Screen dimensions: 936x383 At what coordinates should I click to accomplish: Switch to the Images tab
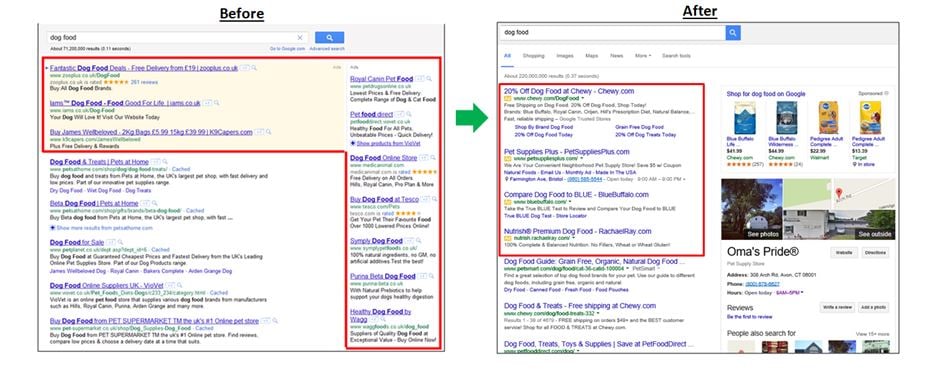click(565, 56)
